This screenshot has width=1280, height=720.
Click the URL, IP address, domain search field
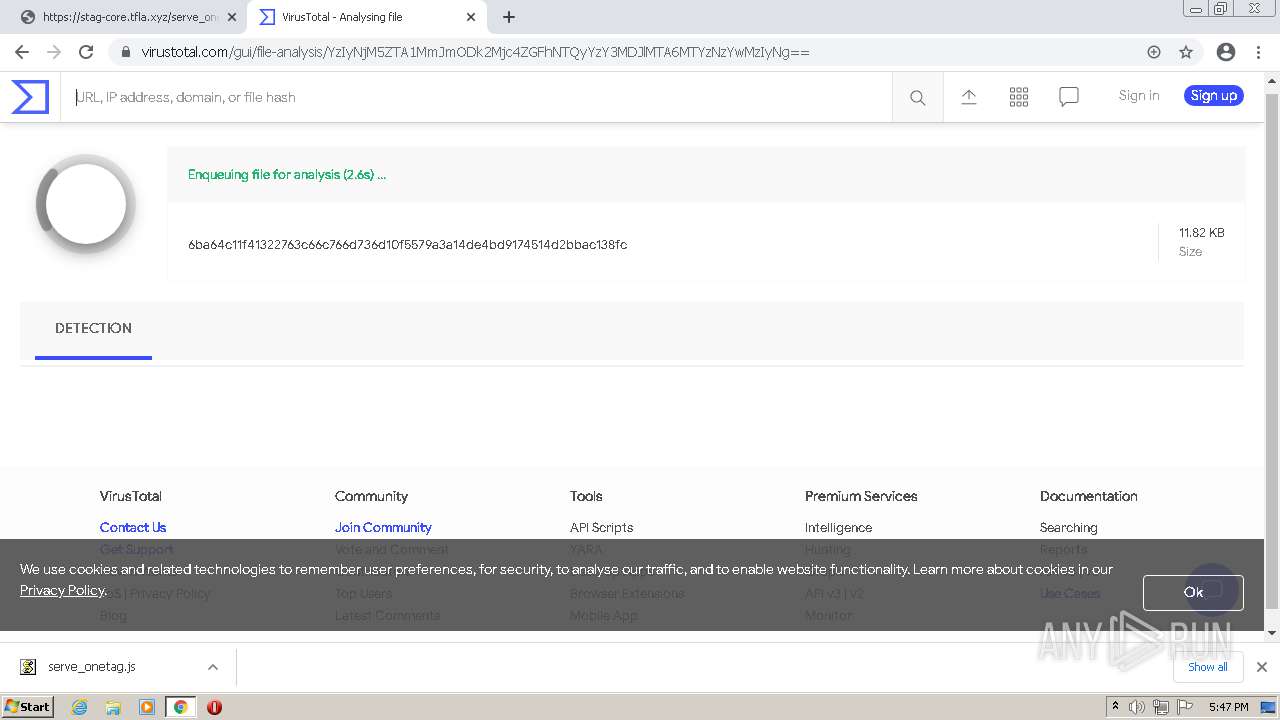pos(476,97)
